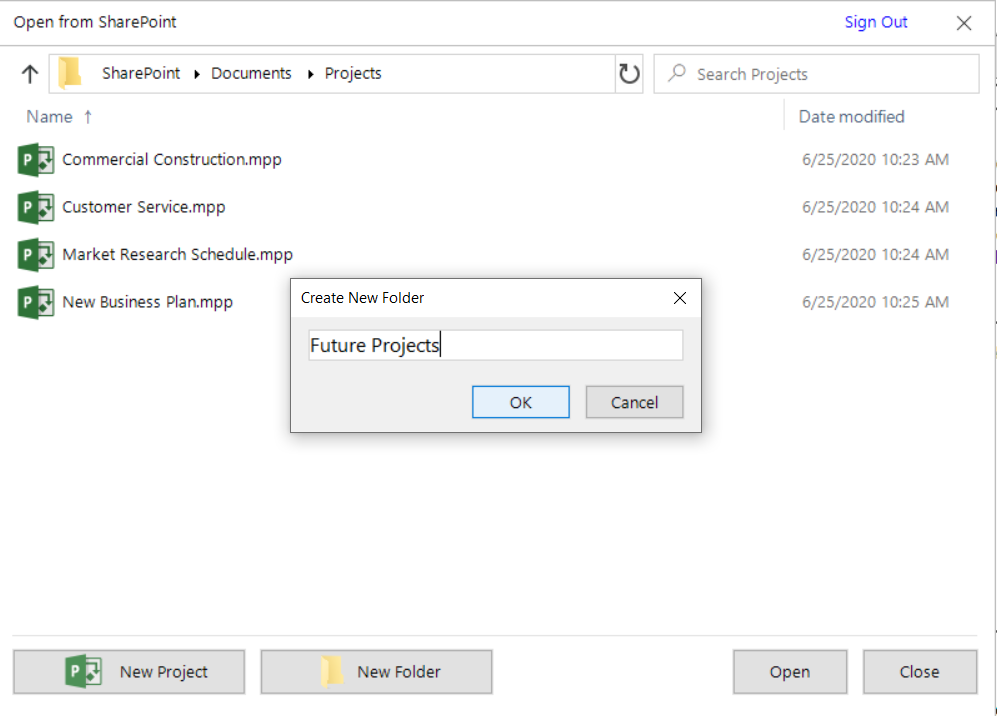Expand the arrow after Documents breadcrumb
Viewport: 997px width, 716px height.
pos(310,74)
